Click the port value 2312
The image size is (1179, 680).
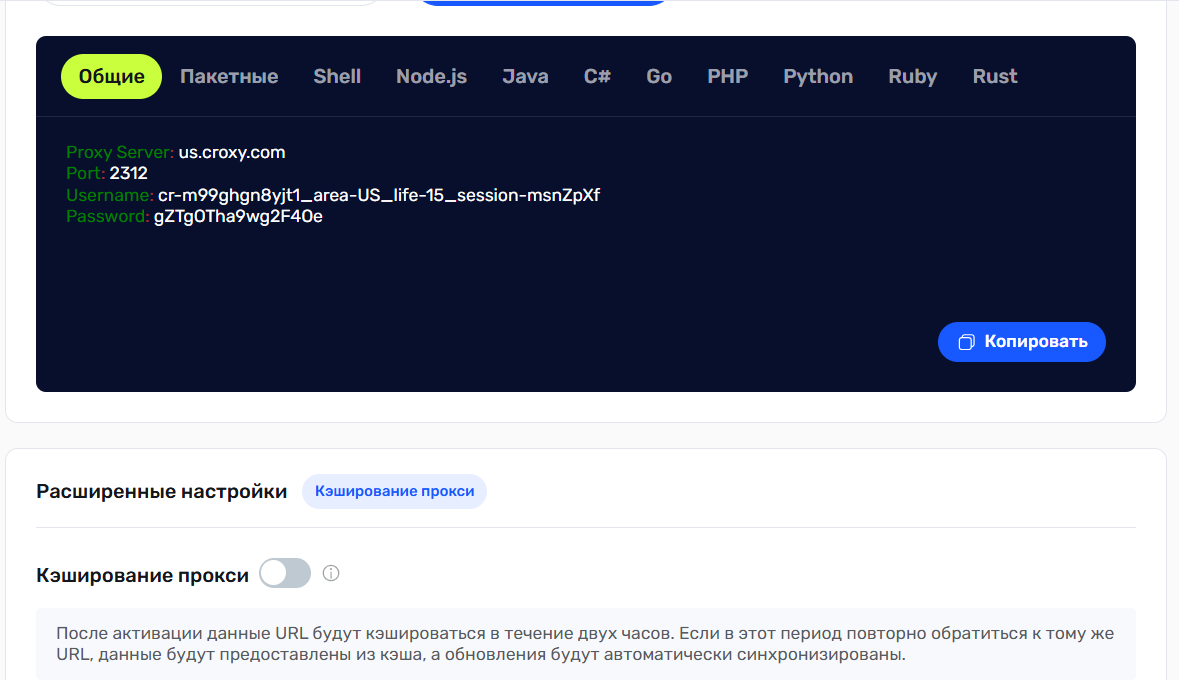pos(128,174)
